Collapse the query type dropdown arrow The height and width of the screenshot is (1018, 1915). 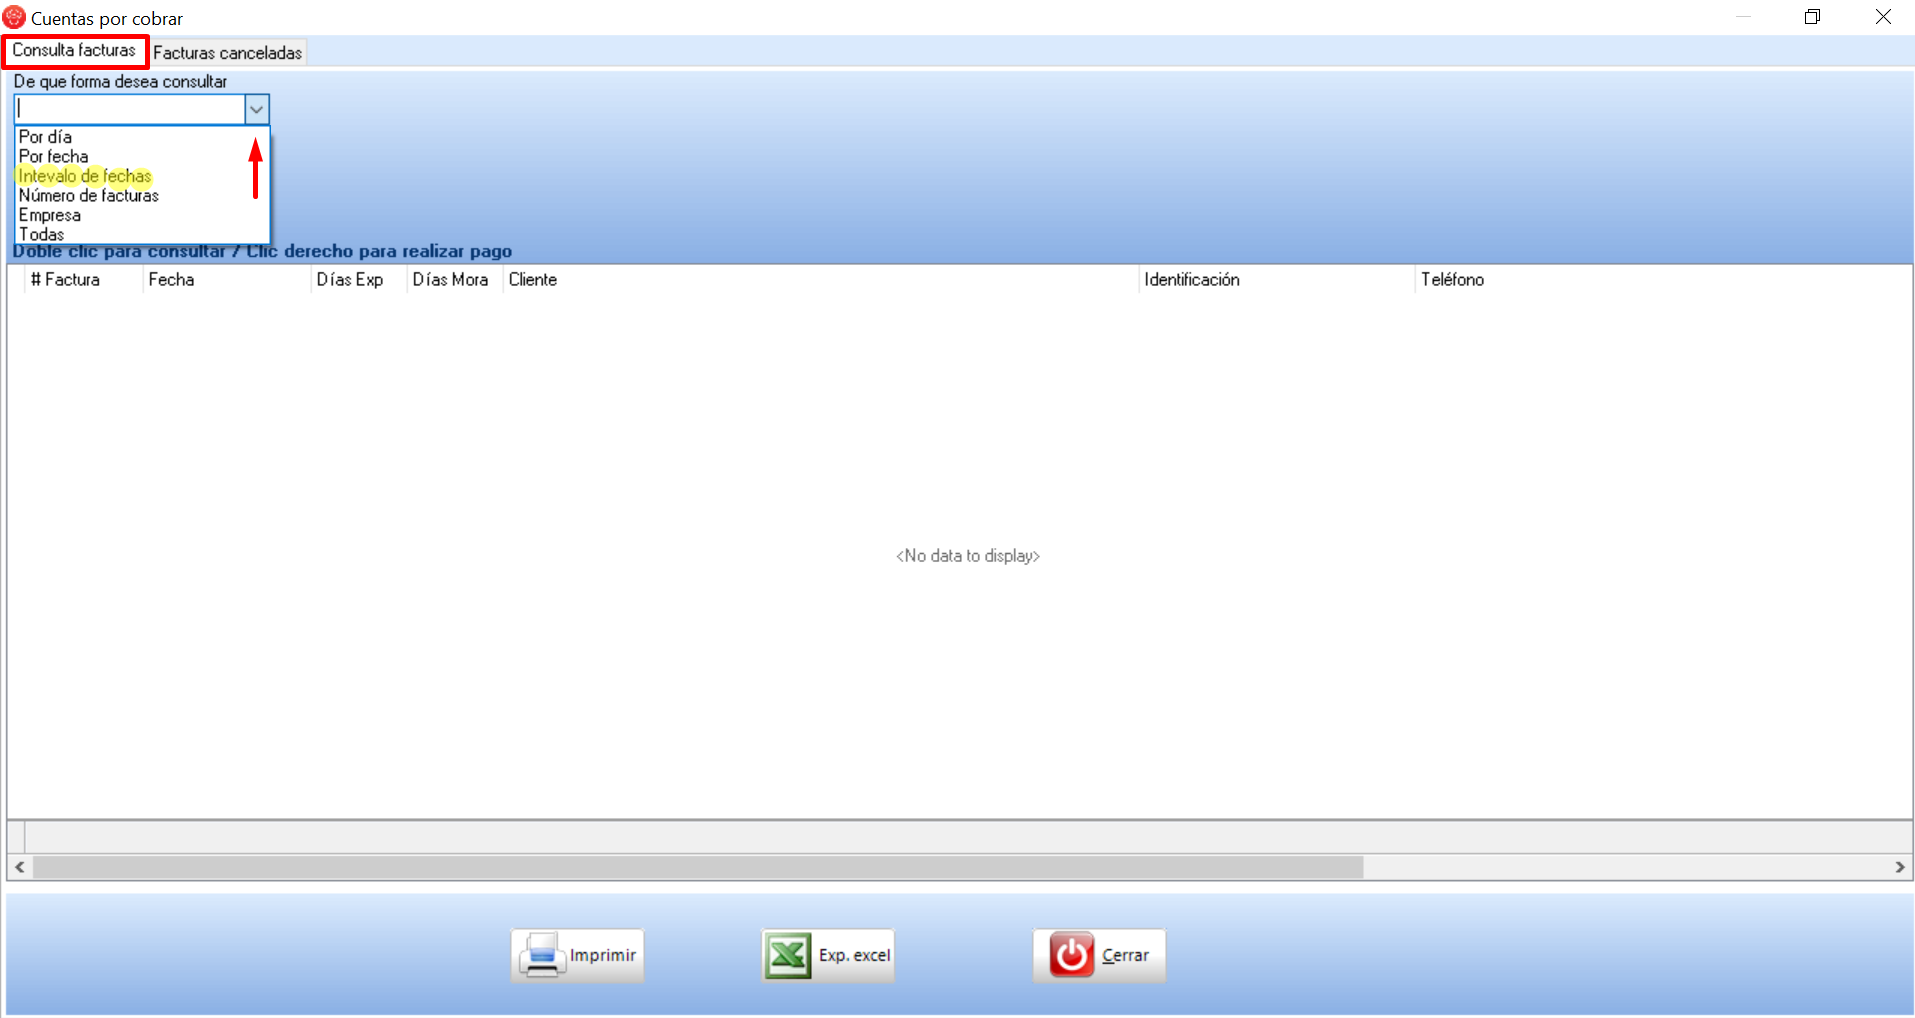coord(257,109)
